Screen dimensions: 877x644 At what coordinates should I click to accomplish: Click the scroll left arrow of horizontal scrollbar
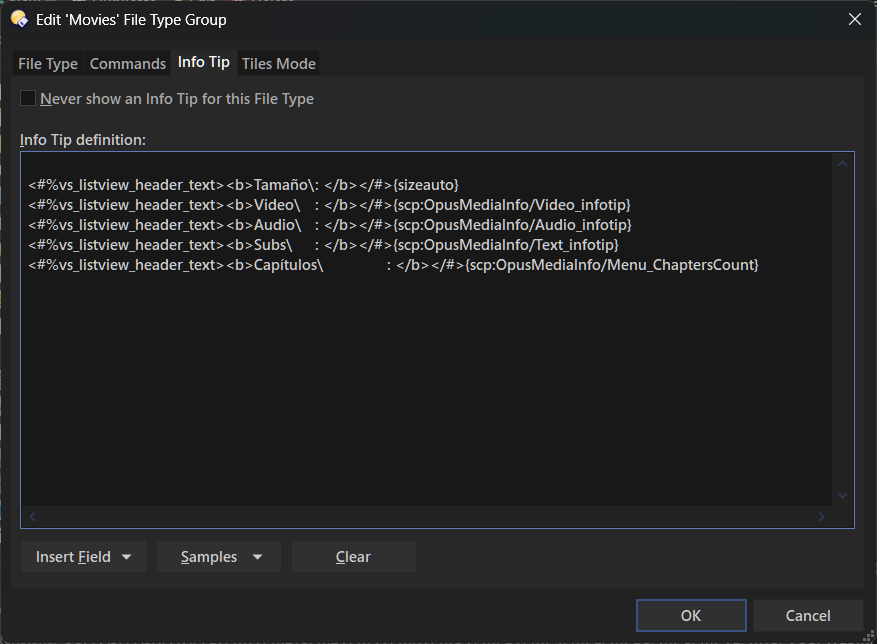(32, 517)
